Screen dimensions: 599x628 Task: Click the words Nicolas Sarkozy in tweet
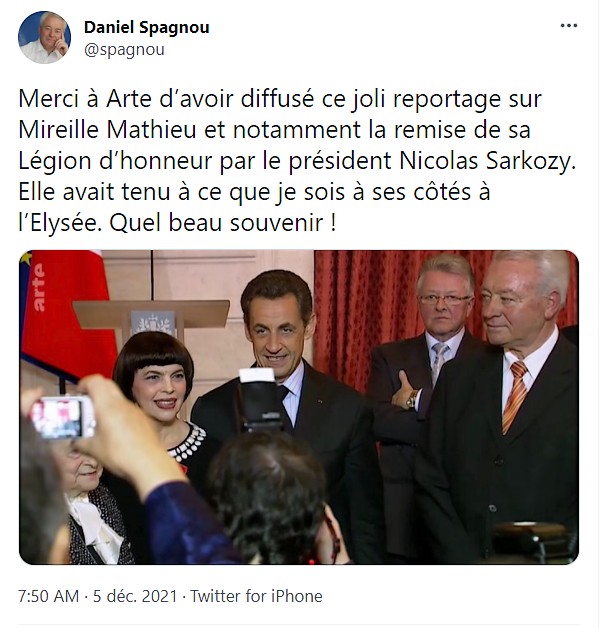[x=487, y=161]
